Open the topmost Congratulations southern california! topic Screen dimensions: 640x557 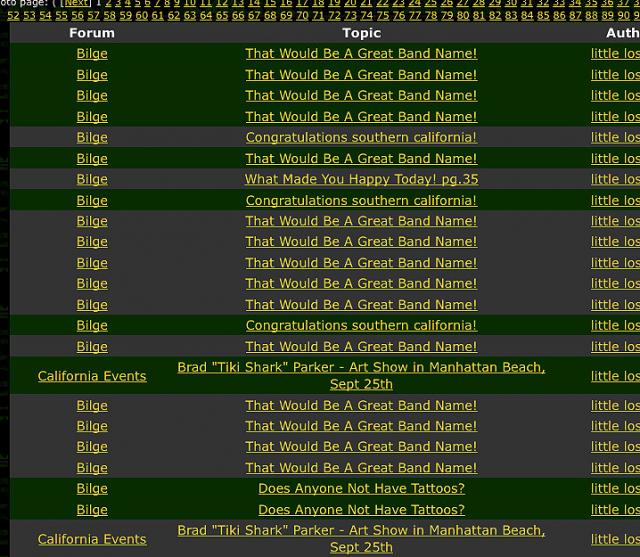pos(361,138)
